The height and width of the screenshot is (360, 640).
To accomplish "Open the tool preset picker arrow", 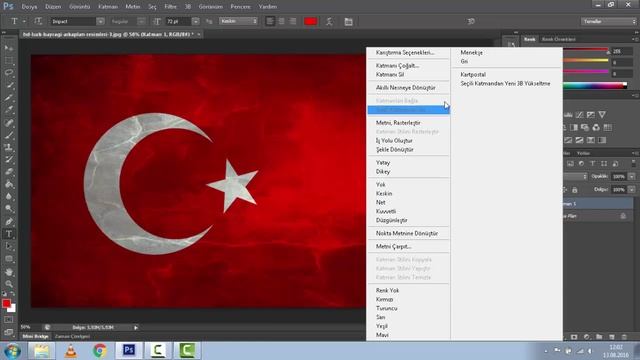I will point(24,21).
